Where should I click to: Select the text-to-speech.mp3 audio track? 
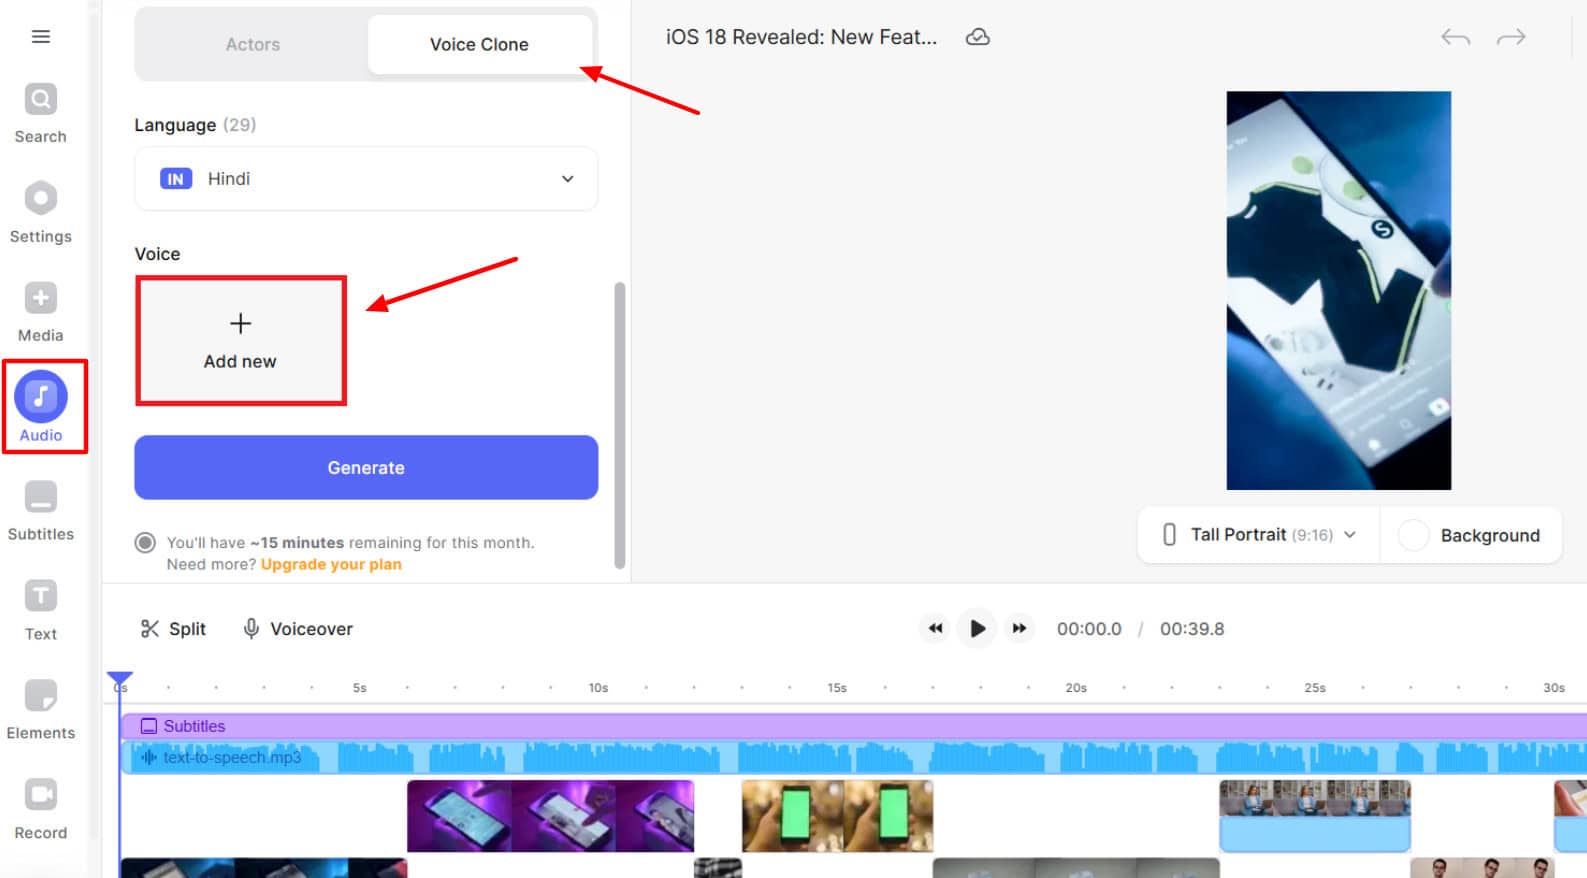click(x=853, y=757)
